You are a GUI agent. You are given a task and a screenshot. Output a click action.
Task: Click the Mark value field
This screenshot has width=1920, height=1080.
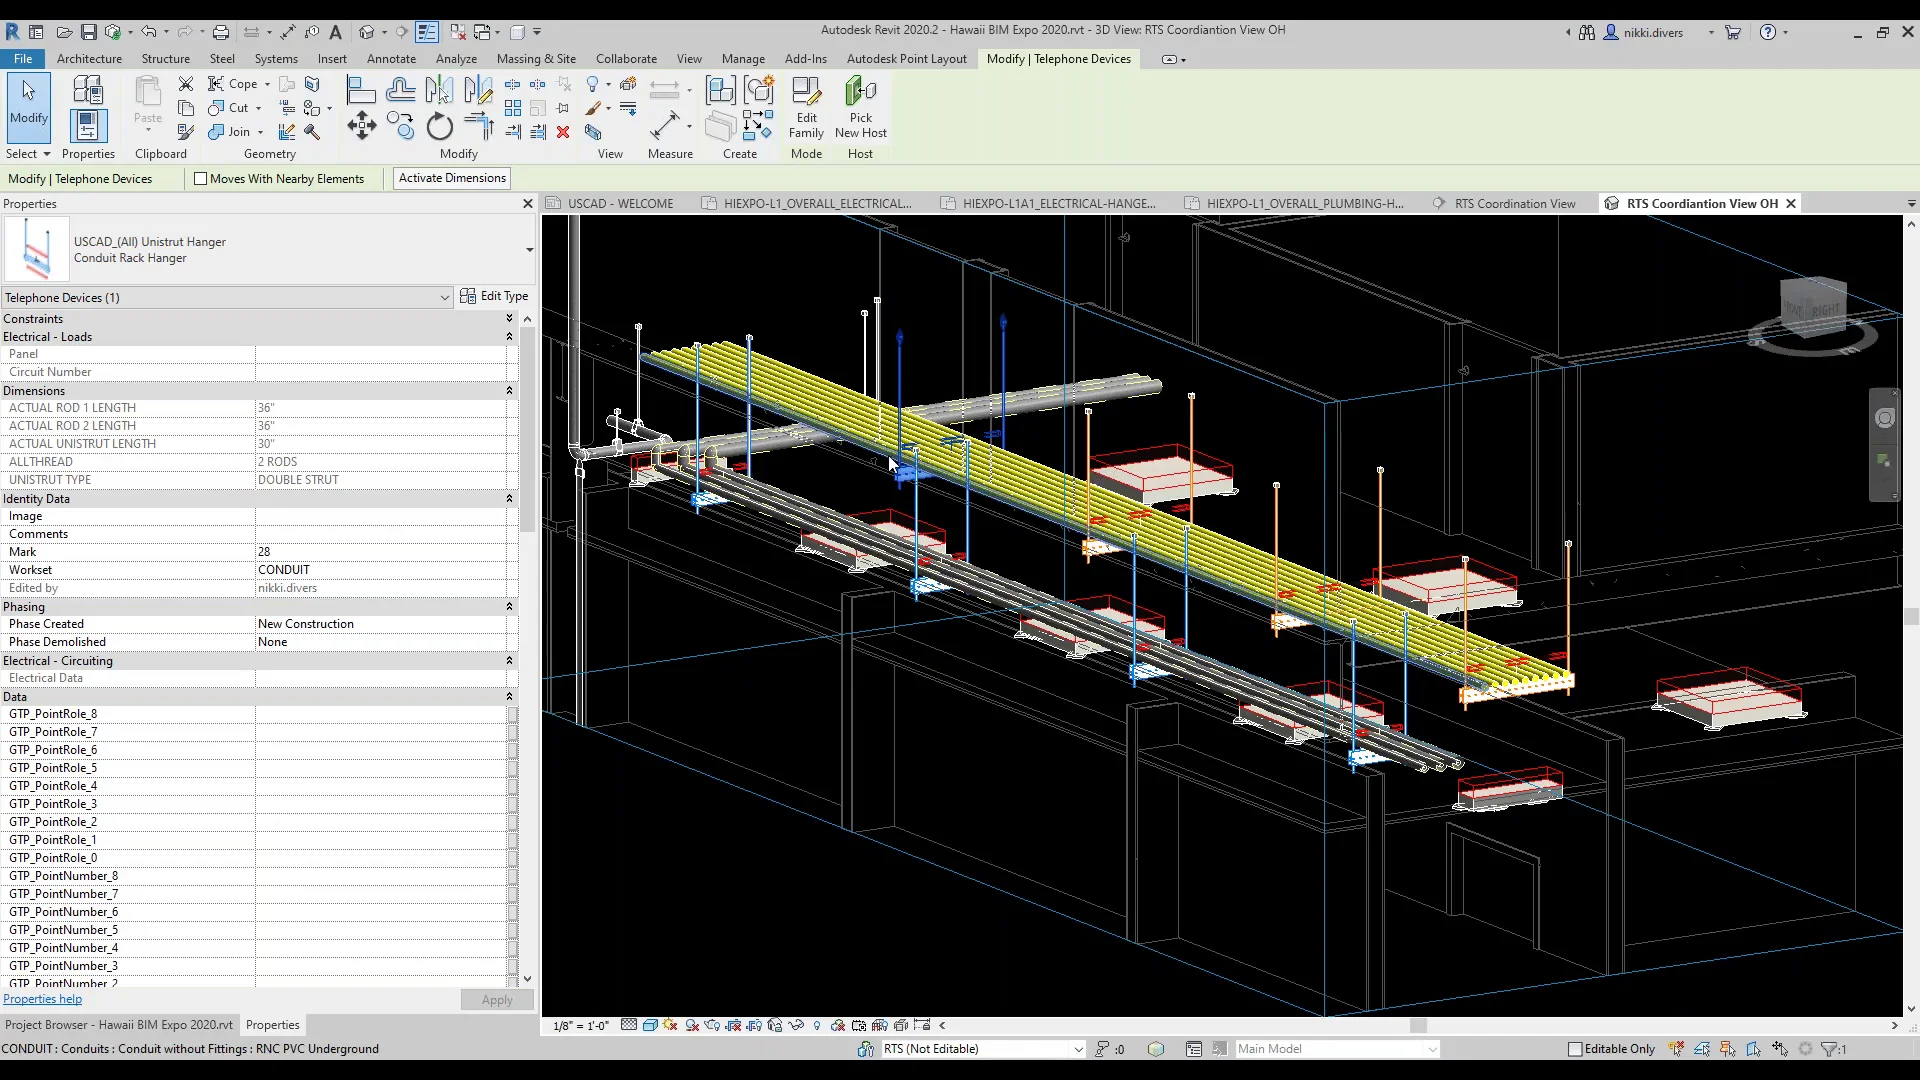pyautogui.click(x=380, y=552)
